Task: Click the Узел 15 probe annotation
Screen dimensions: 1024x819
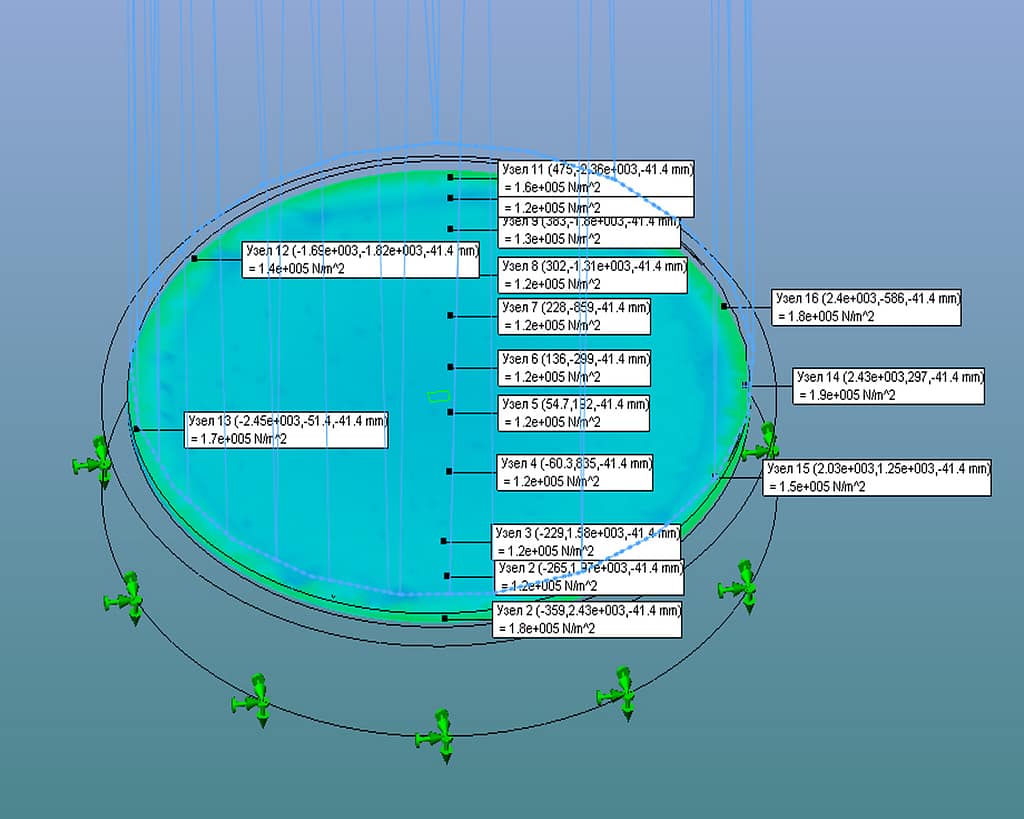Action: (x=877, y=477)
